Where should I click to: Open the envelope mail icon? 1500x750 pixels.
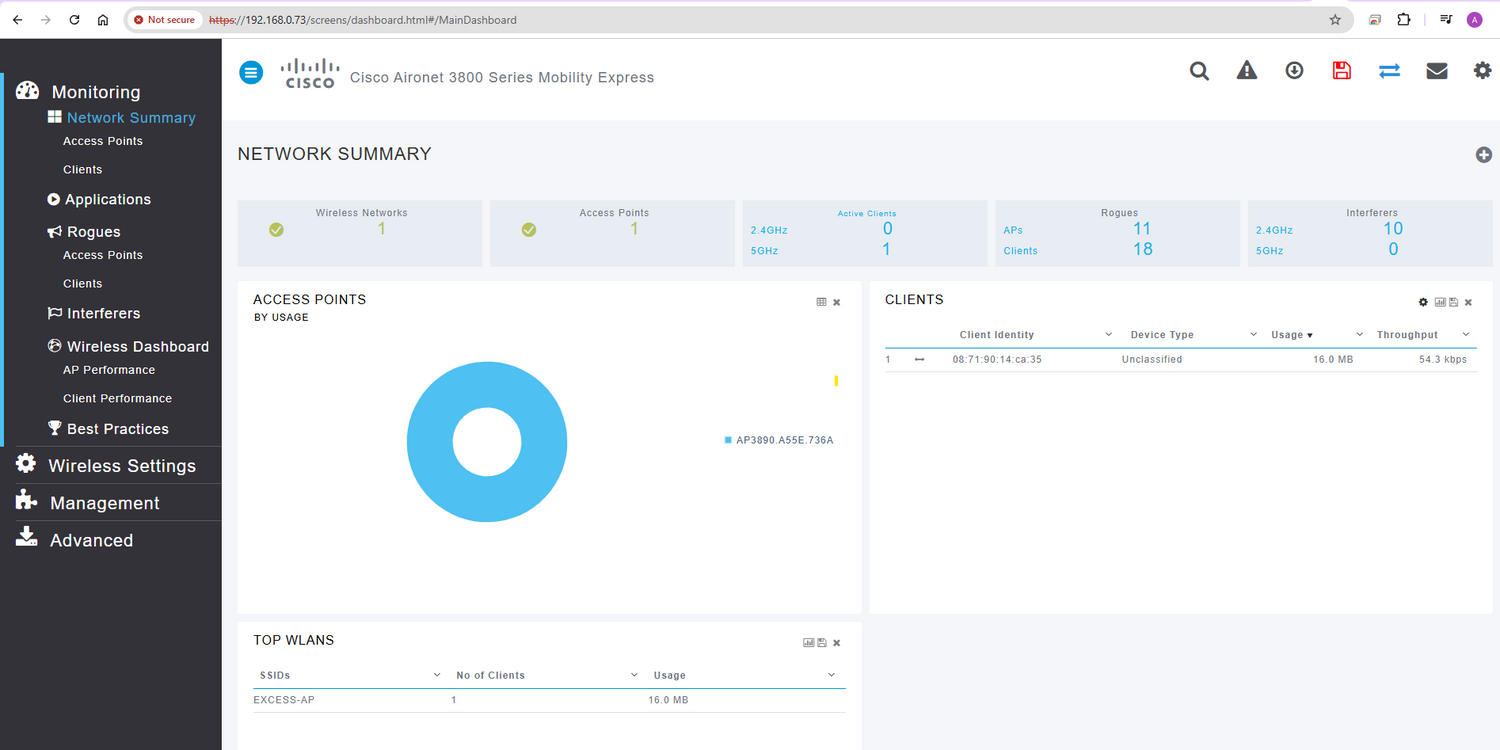coord(1437,71)
